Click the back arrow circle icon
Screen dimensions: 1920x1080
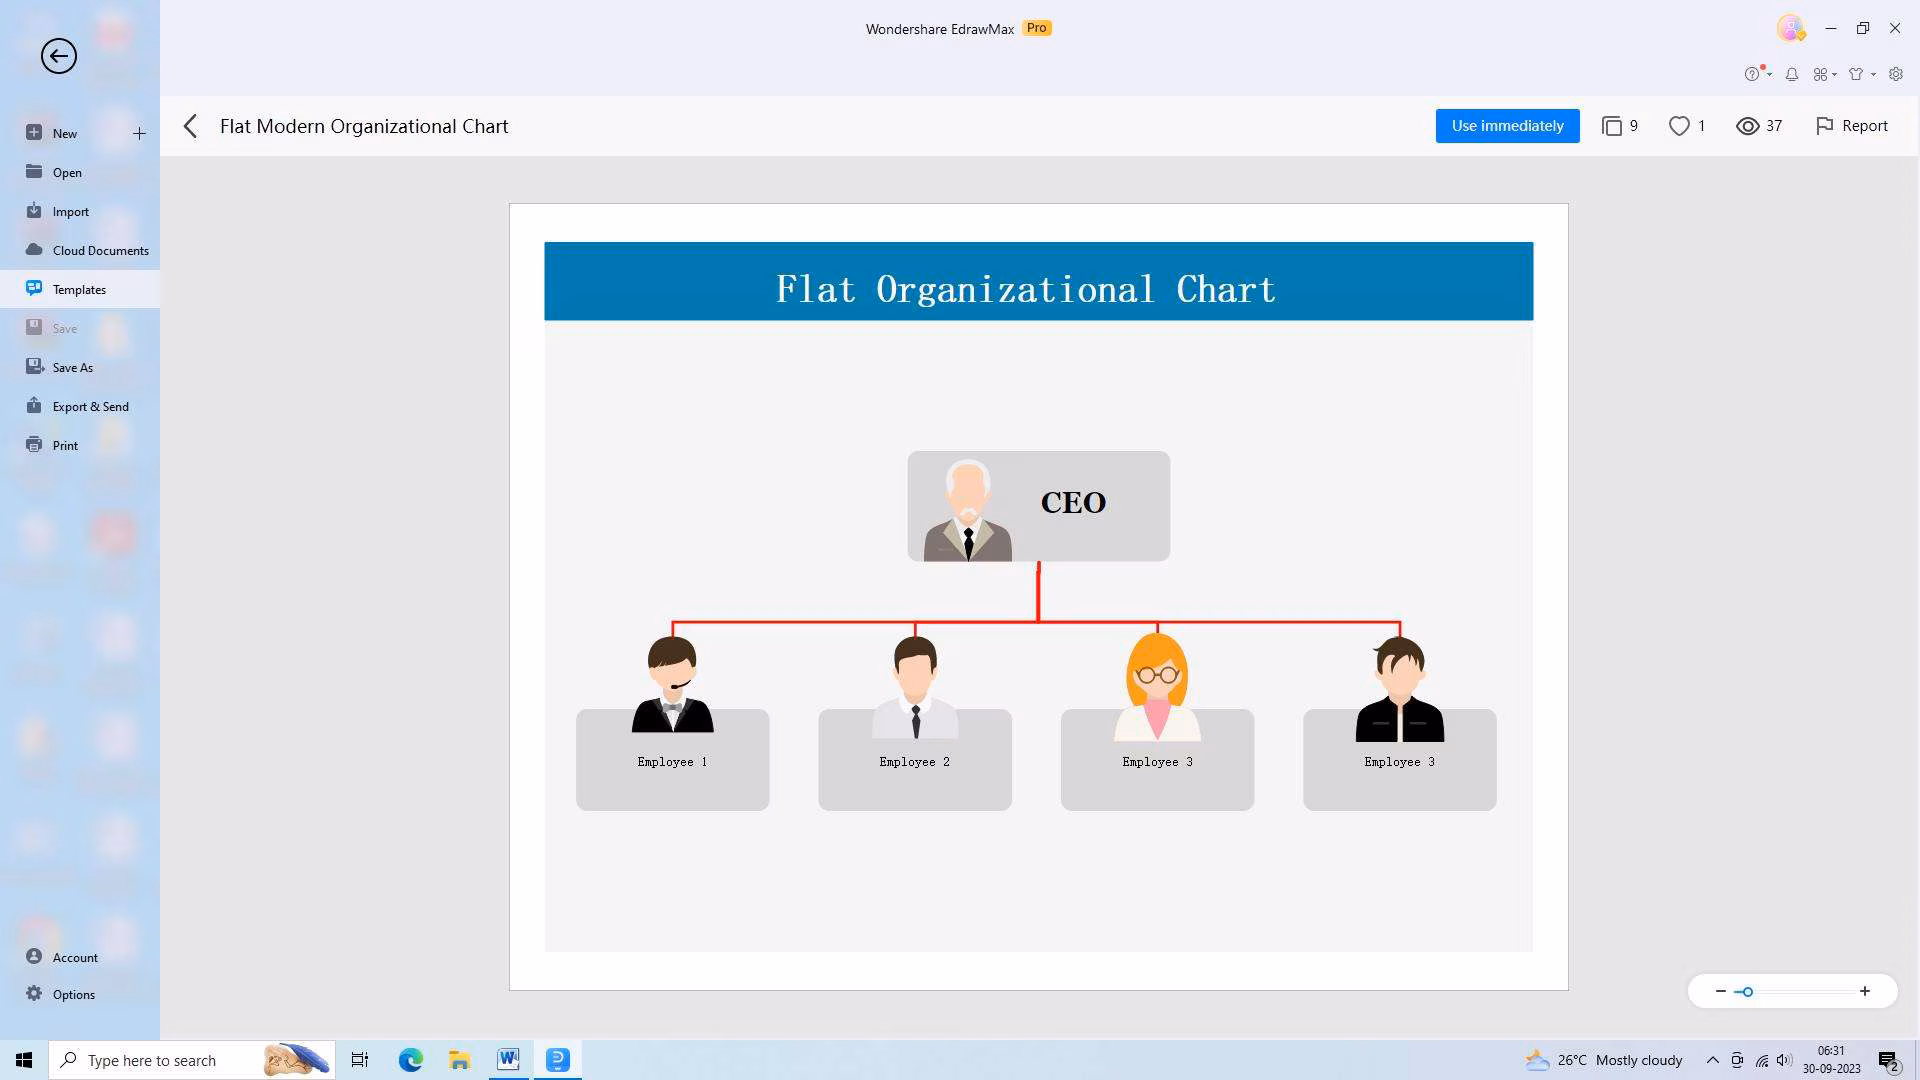(x=59, y=56)
